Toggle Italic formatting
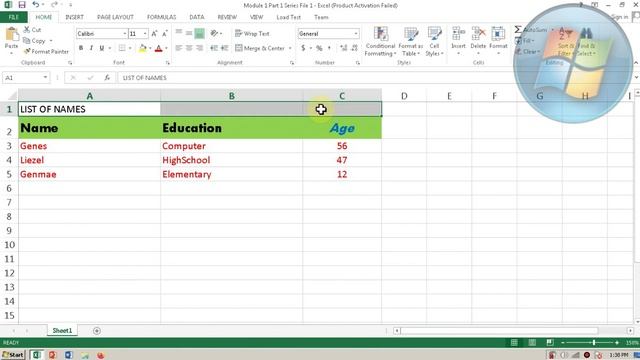 coord(91,48)
